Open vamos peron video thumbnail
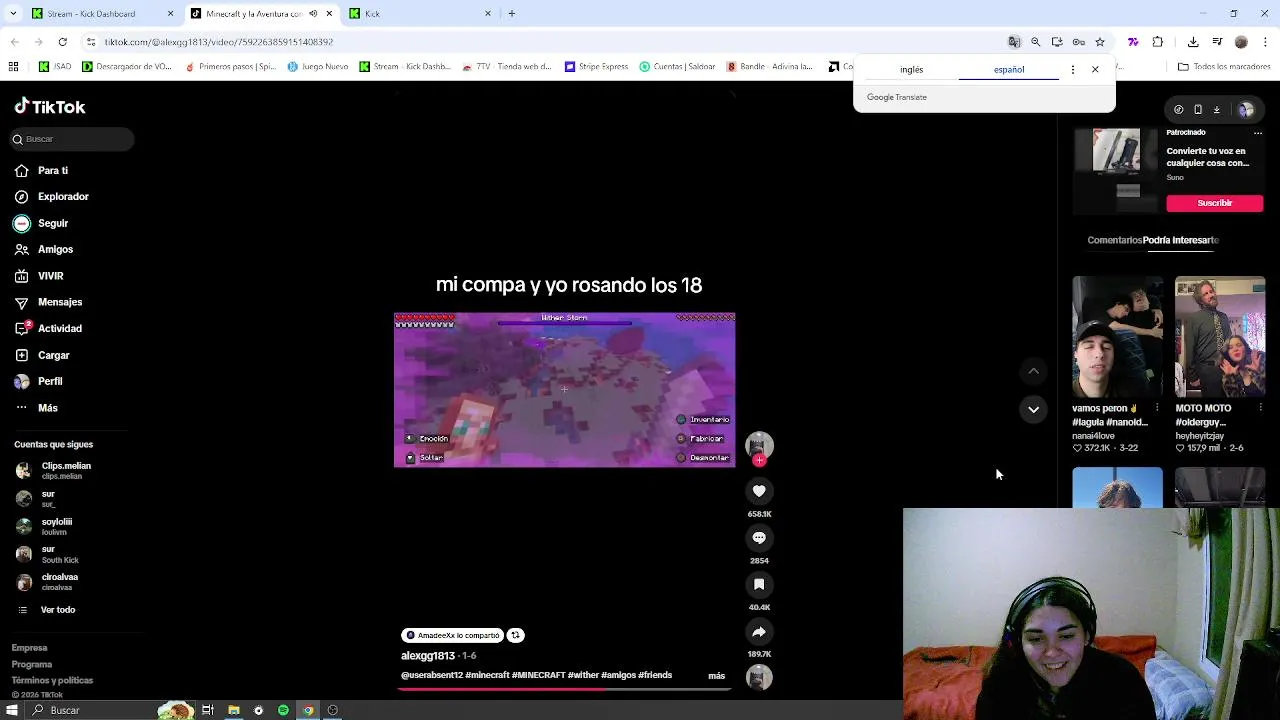 (x=1117, y=337)
